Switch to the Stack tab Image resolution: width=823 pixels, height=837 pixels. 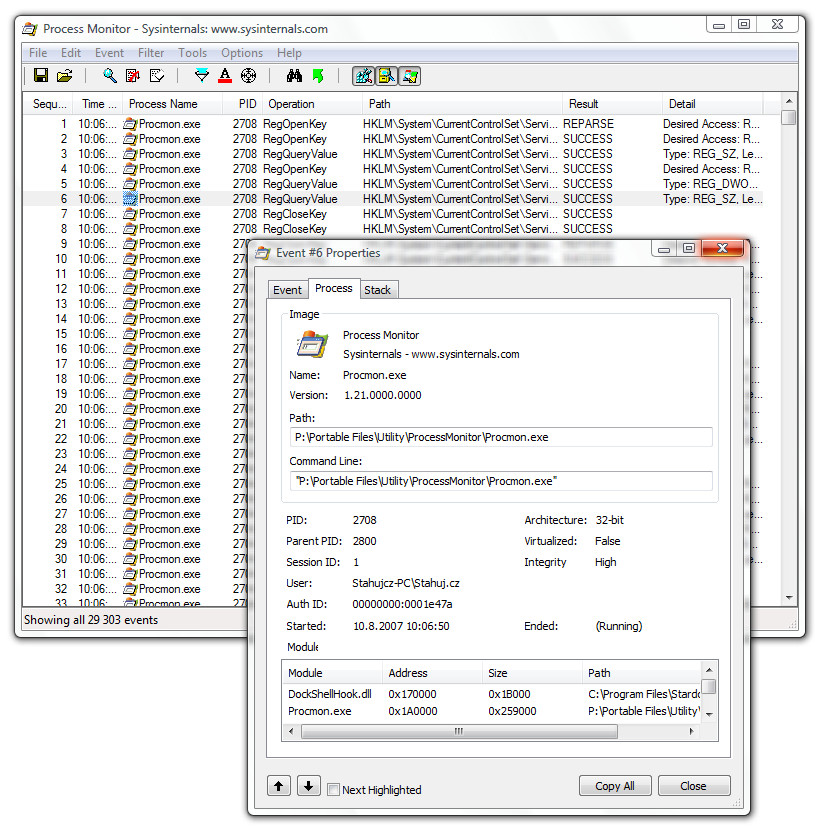pyautogui.click(x=378, y=290)
